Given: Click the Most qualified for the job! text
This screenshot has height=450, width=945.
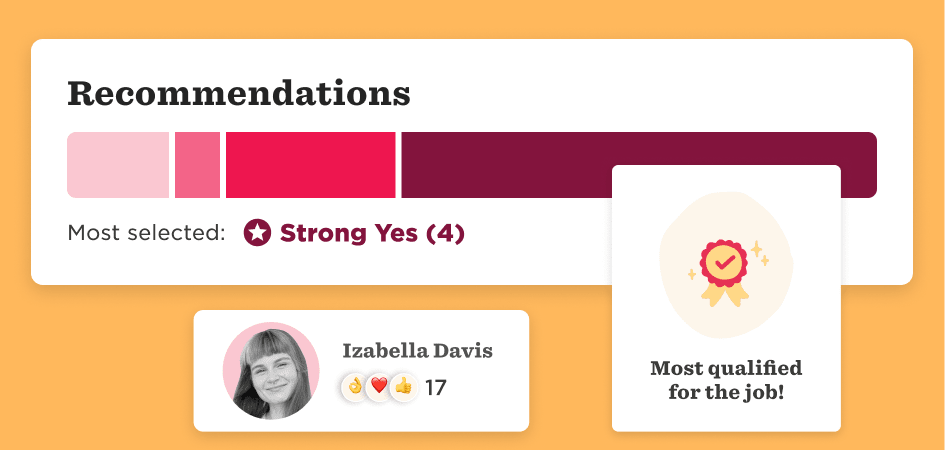Looking at the screenshot, I should (726, 380).
